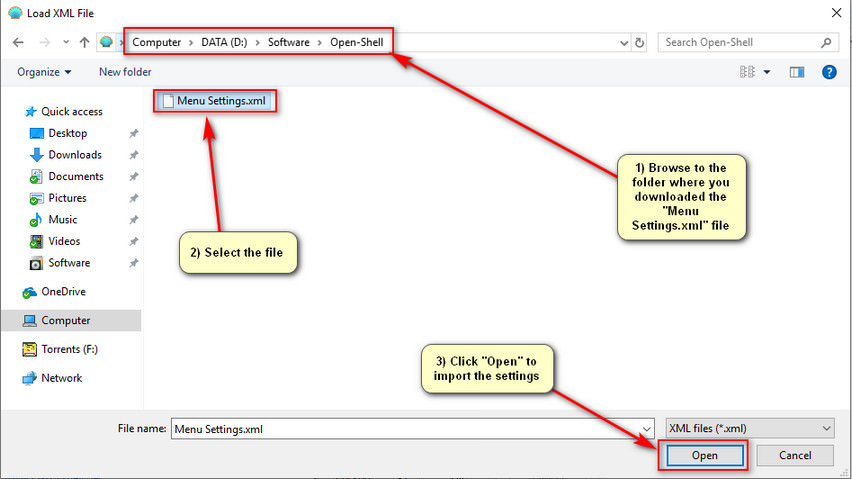This screenshot has height=479, width=852.
Task: Click the search magnifier icon
Action: tap(826, 42)
